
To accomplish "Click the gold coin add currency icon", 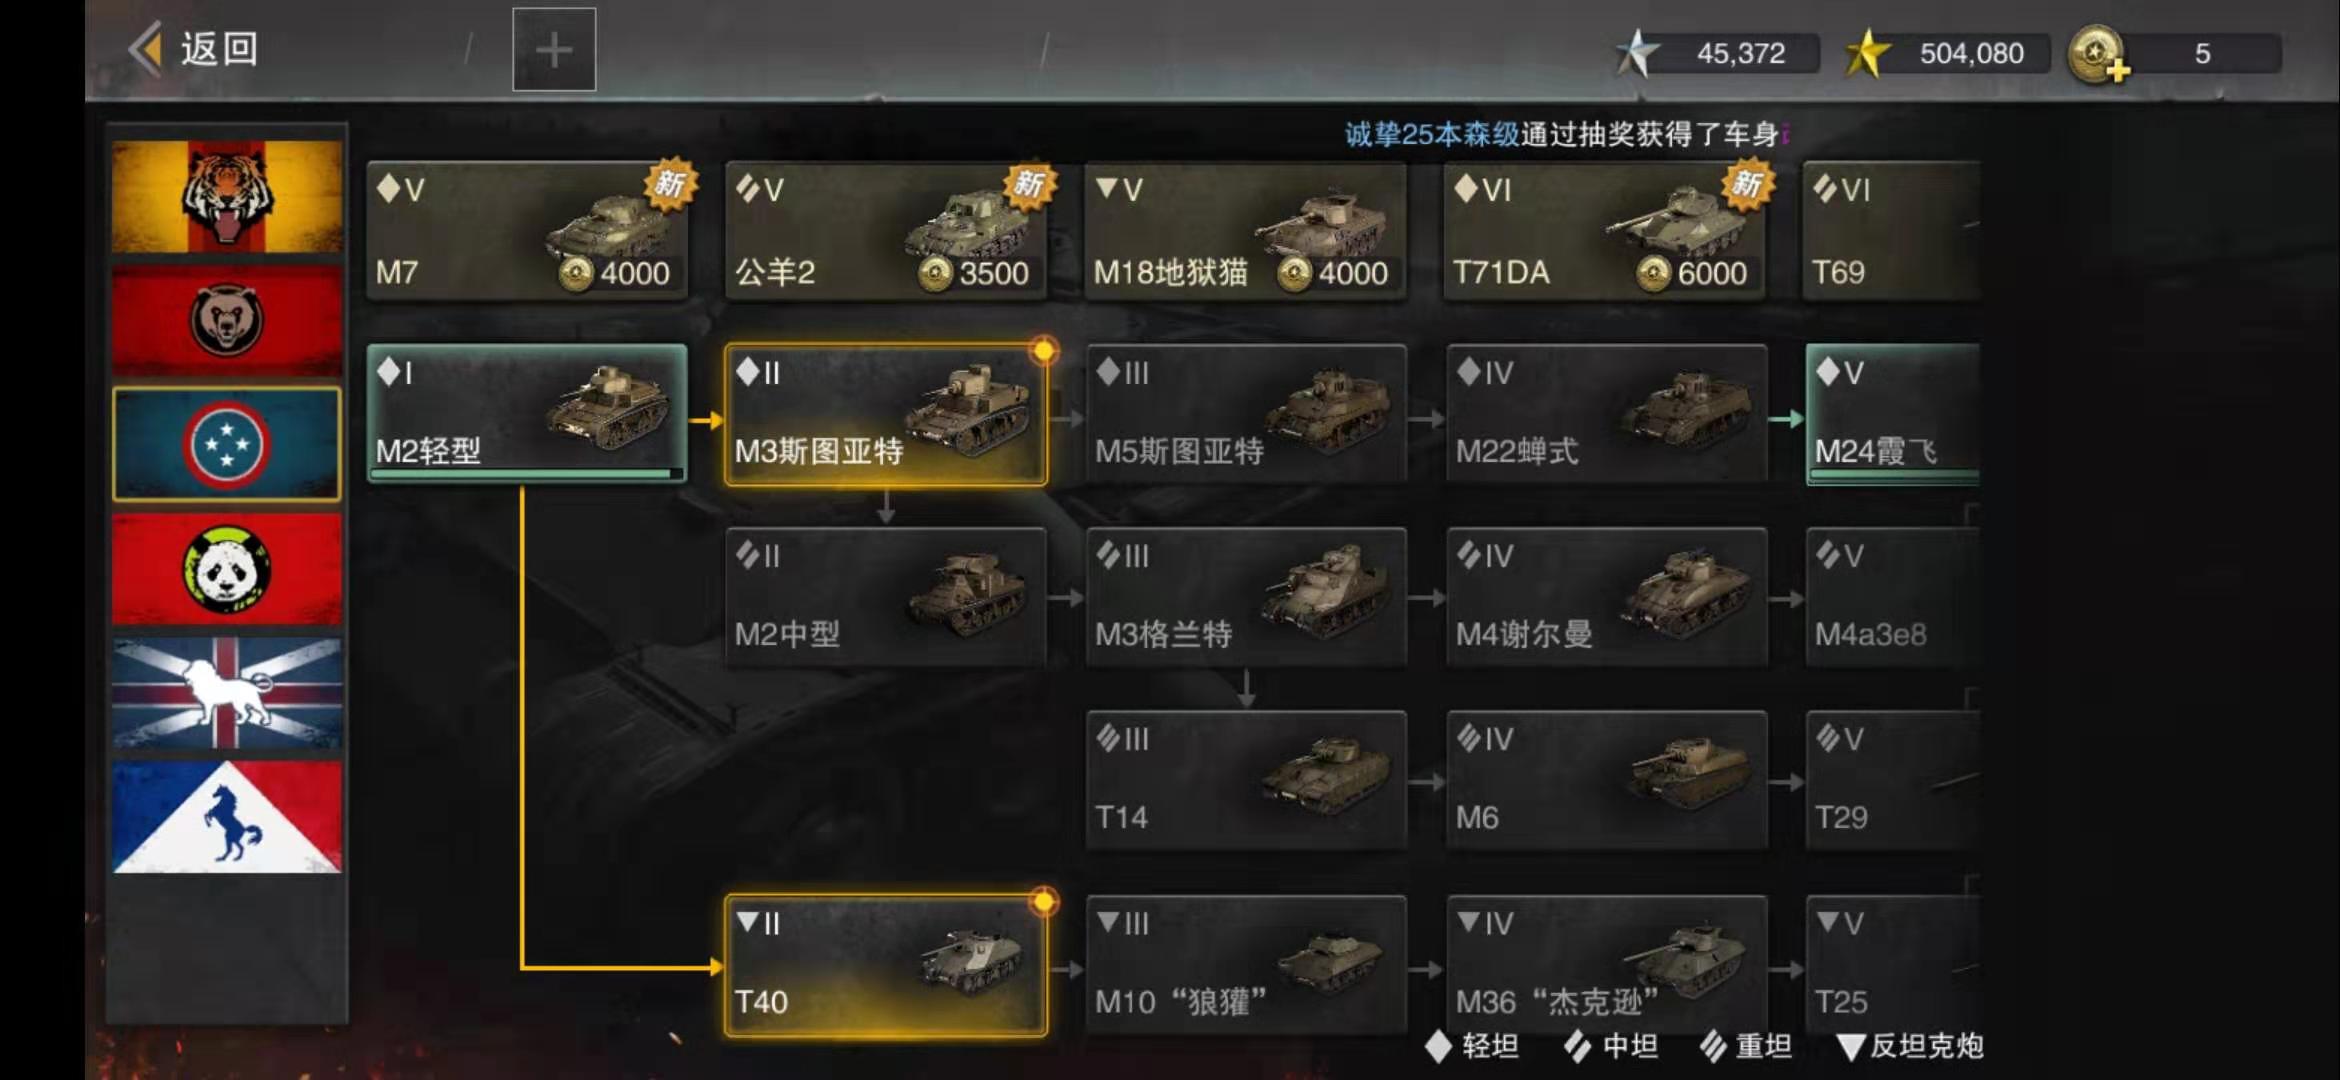I will (2098, 54).
